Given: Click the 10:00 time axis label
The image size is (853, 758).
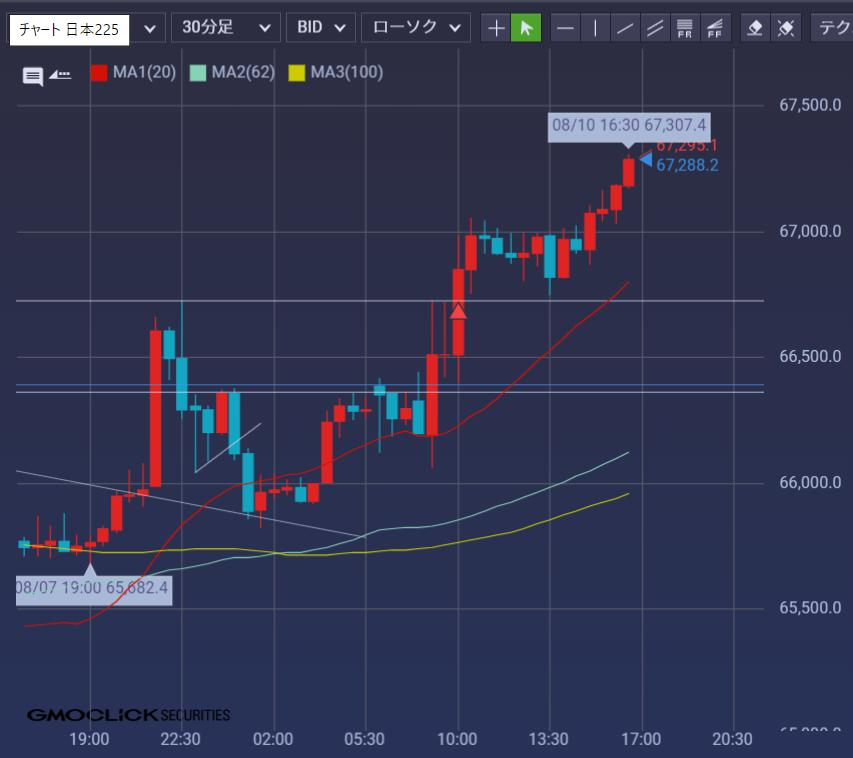Looking at the screenshot, I should [458, 739].
